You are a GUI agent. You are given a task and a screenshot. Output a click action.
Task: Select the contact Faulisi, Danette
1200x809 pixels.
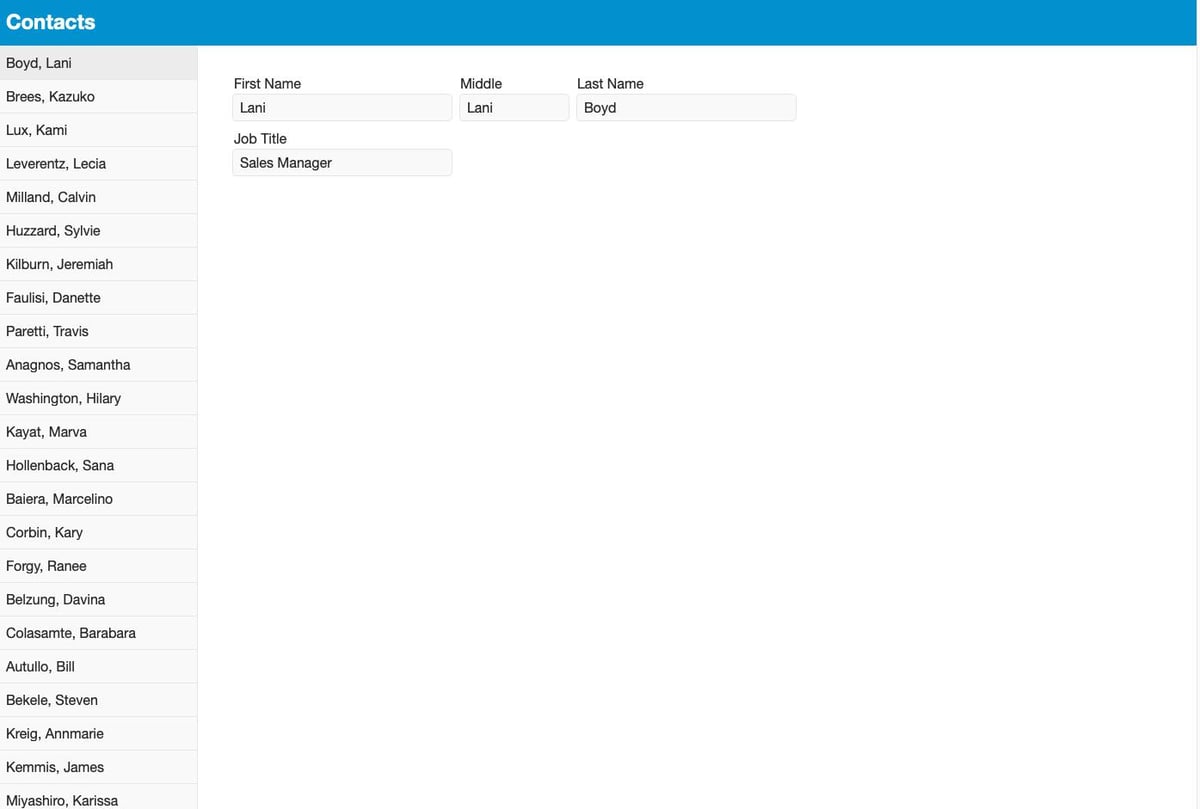tap(98, 297)
